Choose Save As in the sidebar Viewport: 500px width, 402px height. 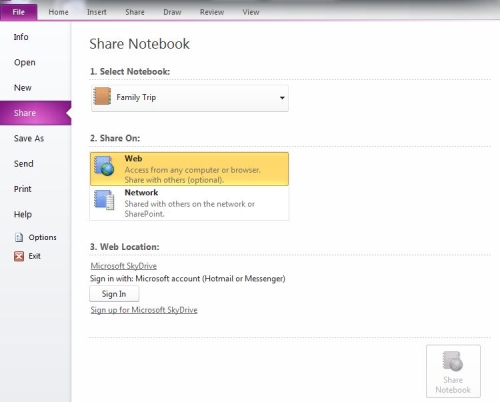29,138
